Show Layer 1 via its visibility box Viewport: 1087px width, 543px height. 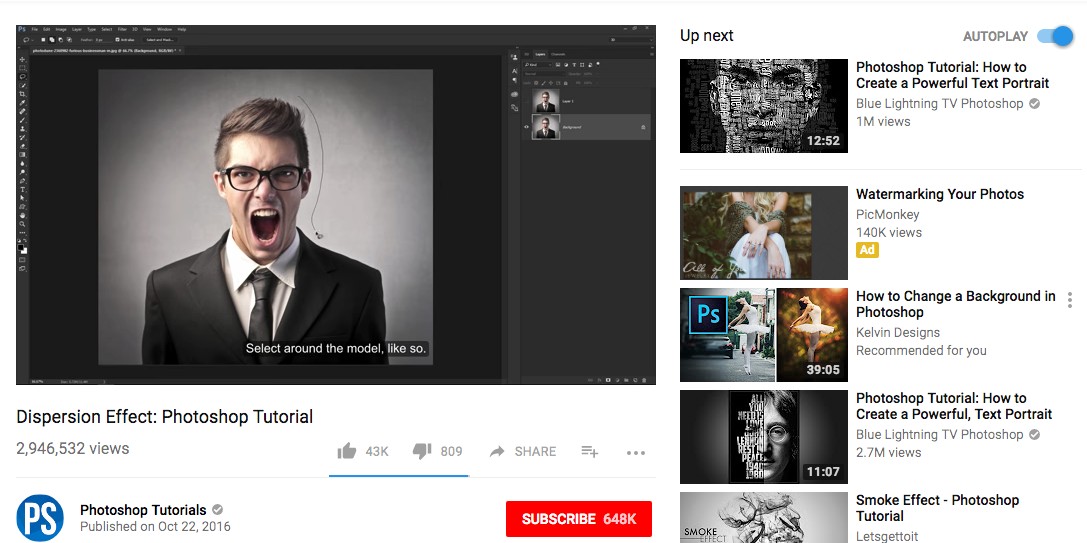(x=526, y=101)
